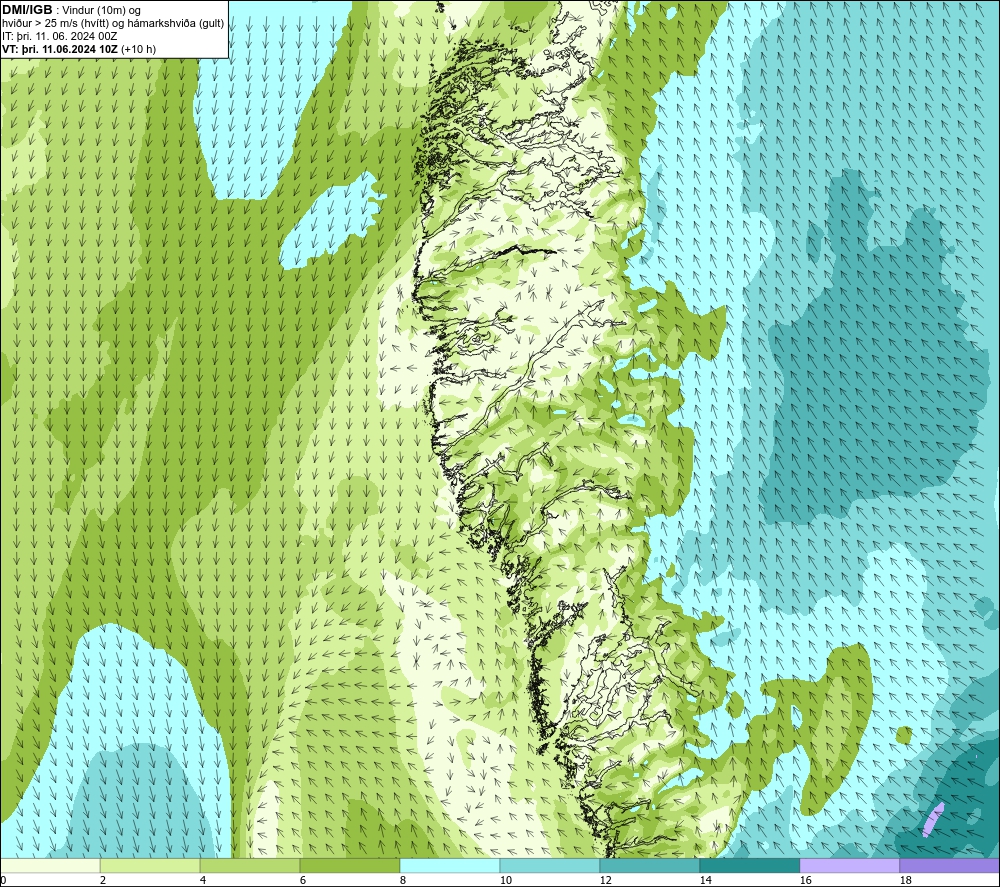The image size is (1000, 887).
Task: Click the aqua 10–12 m/s legend swatch
Action: [x=550, y=865]
